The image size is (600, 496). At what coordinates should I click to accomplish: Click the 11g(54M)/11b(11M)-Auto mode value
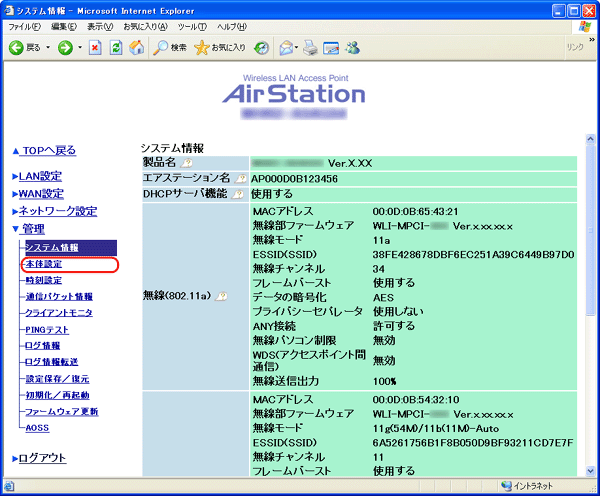(x=436, y=428)
